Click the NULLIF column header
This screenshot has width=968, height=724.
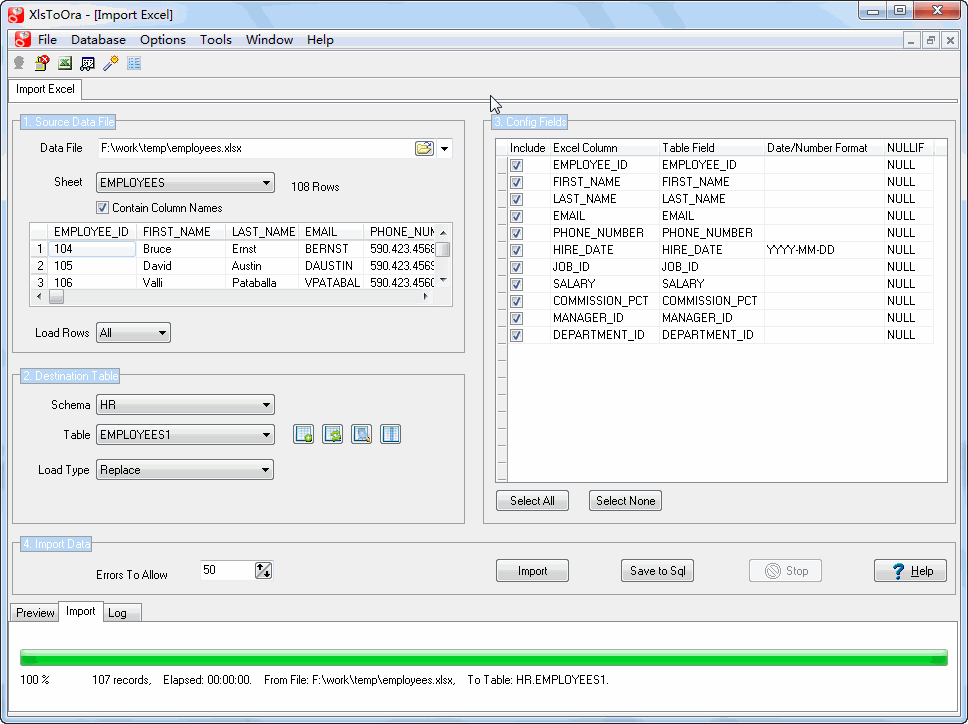coord(908,148)
